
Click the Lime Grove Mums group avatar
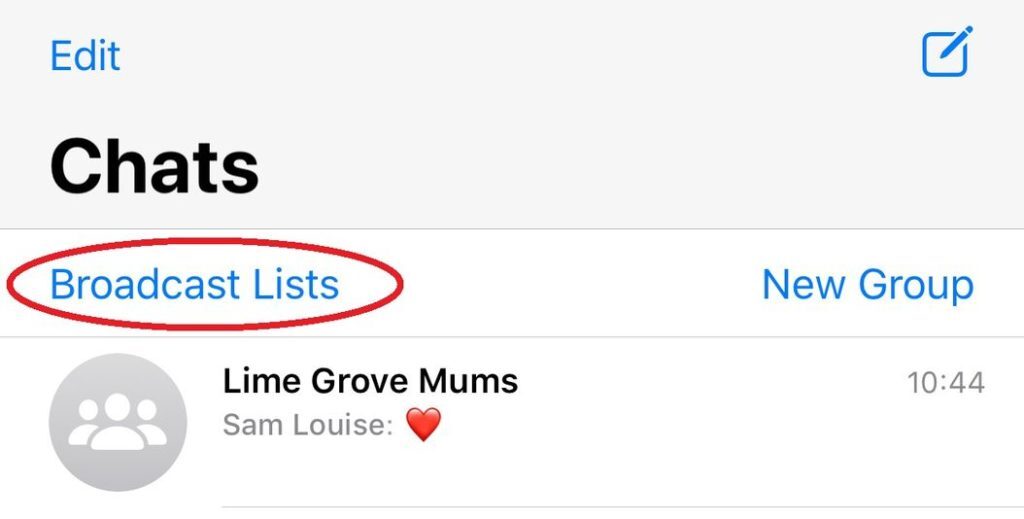[118, 422]
